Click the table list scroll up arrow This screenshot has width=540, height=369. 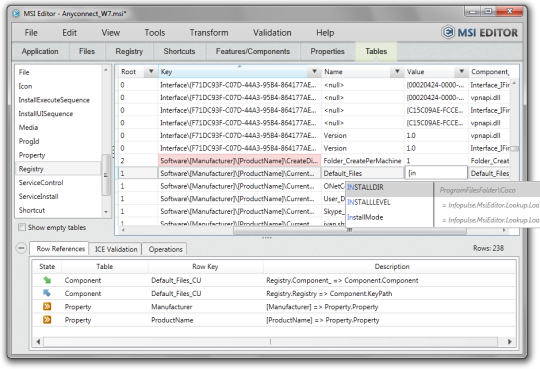pos(106,70)
